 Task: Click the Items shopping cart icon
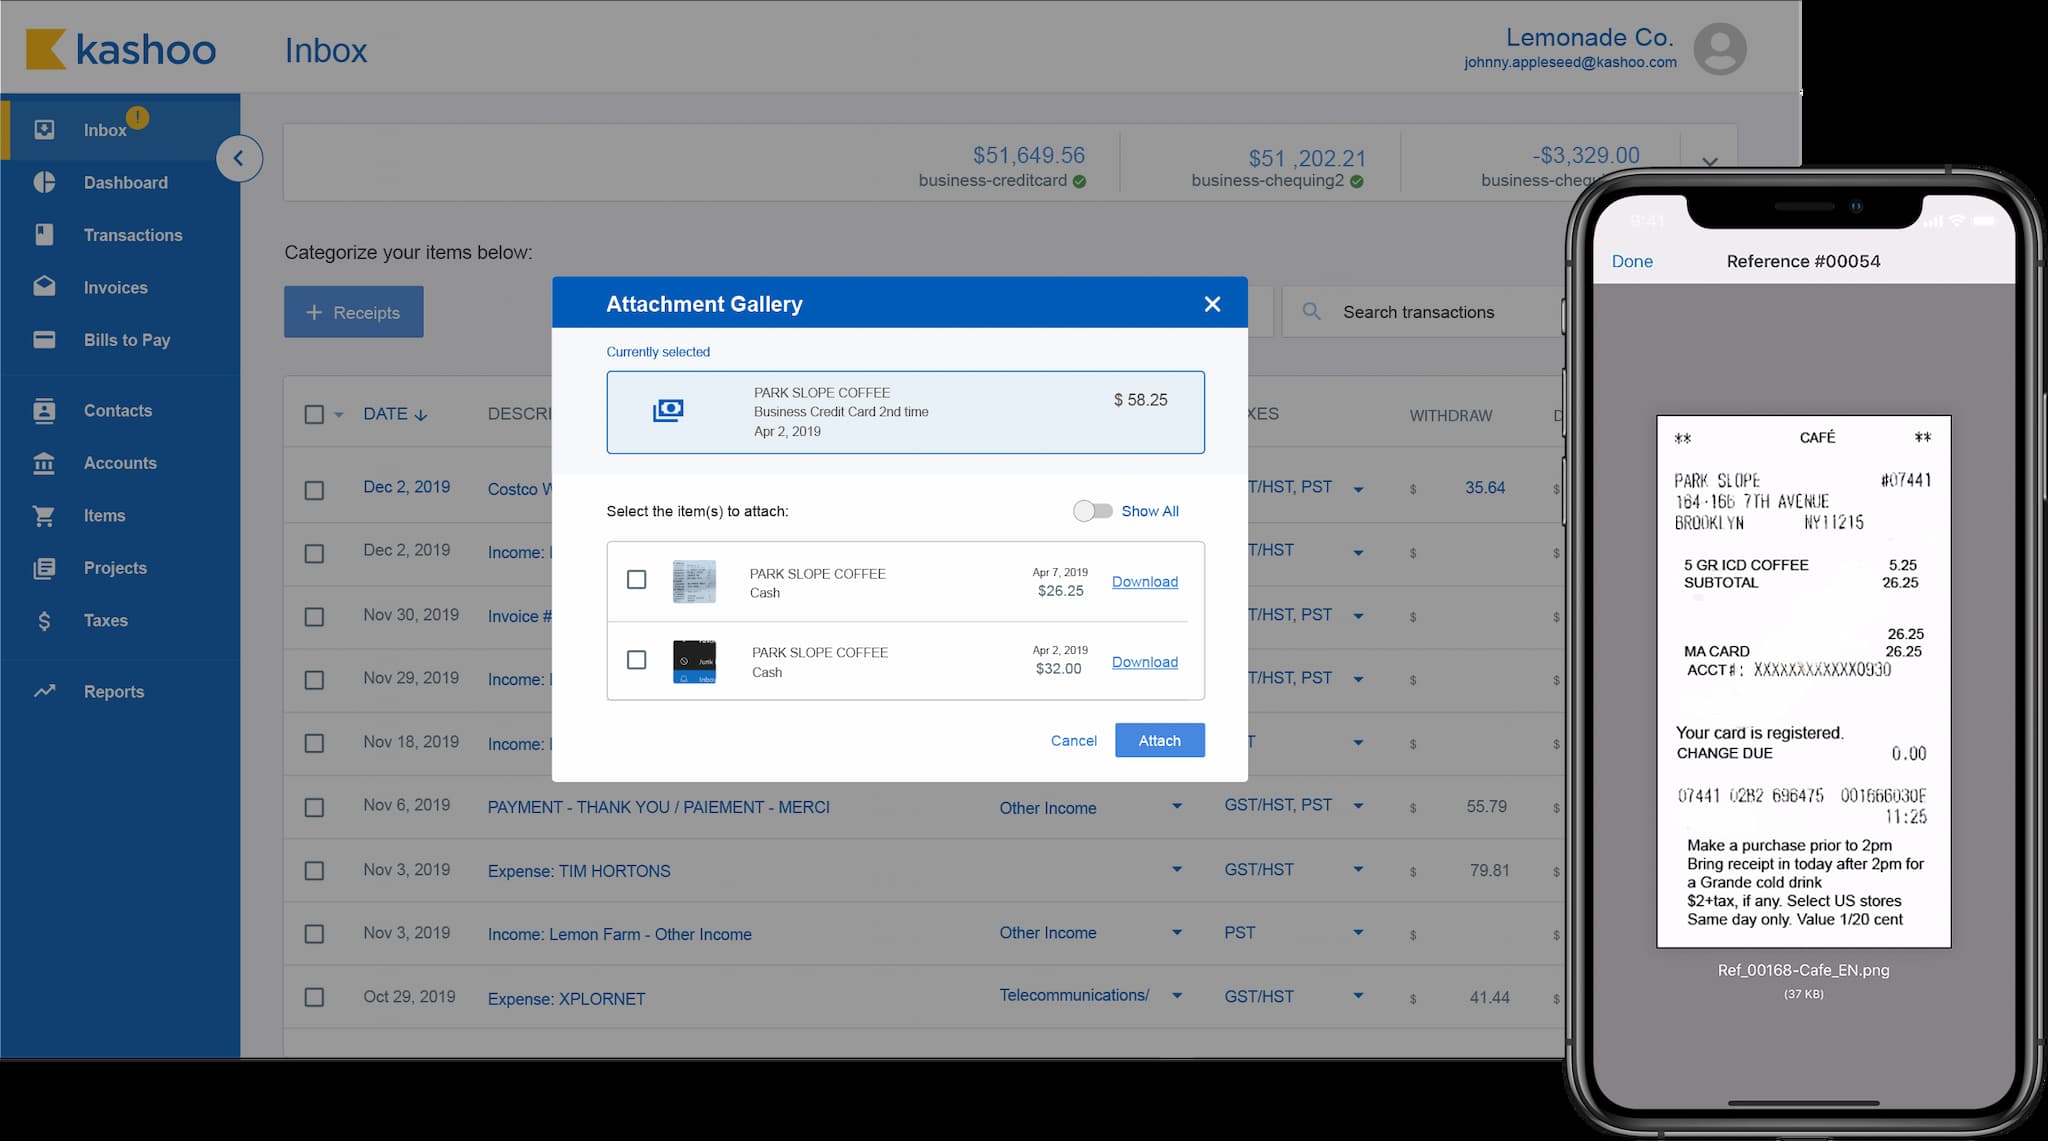tap(44, 516)
